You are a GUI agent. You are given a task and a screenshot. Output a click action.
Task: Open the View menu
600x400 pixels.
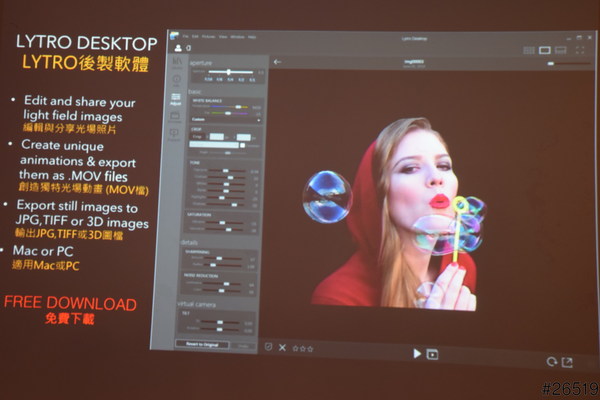click(x=223, y=37)
